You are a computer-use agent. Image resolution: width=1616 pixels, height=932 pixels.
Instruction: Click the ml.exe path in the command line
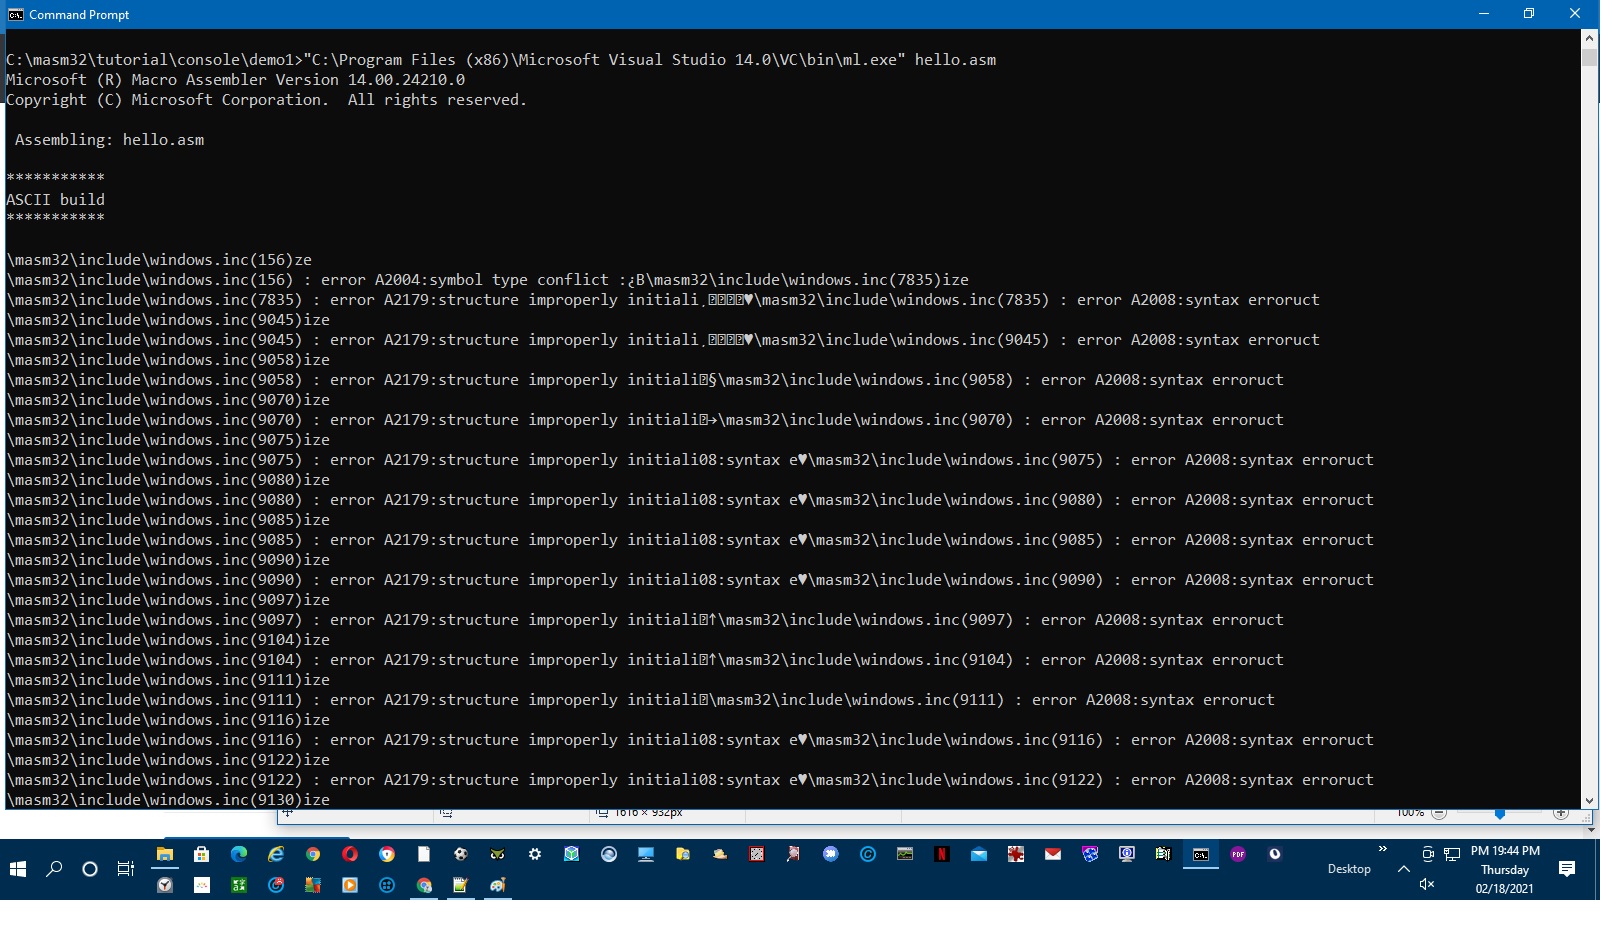(604, 60)
